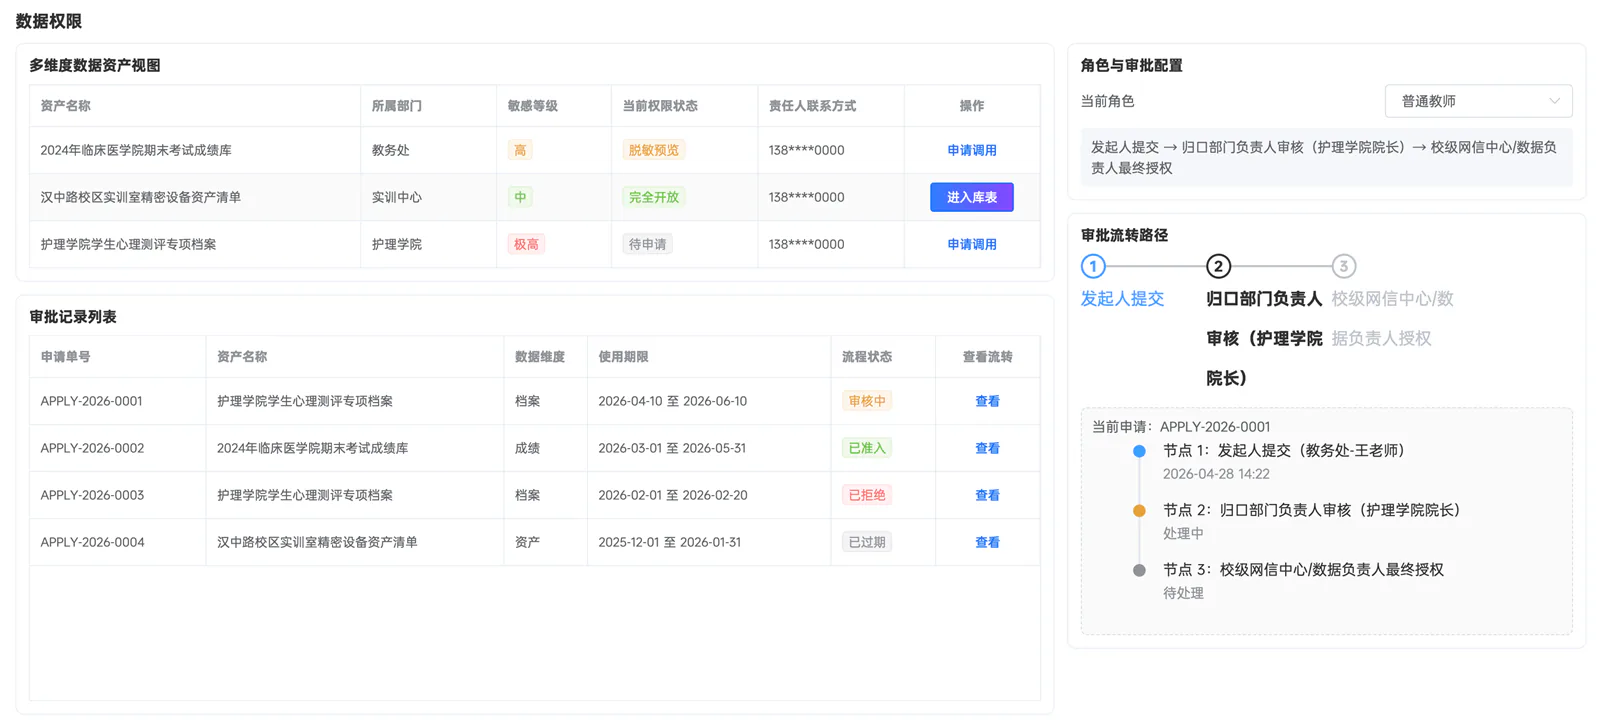The height and width of the screenshot is (720, 1600).
Task: Click 查看 for APPLY-2026-0002
Action: click(987, 448)
